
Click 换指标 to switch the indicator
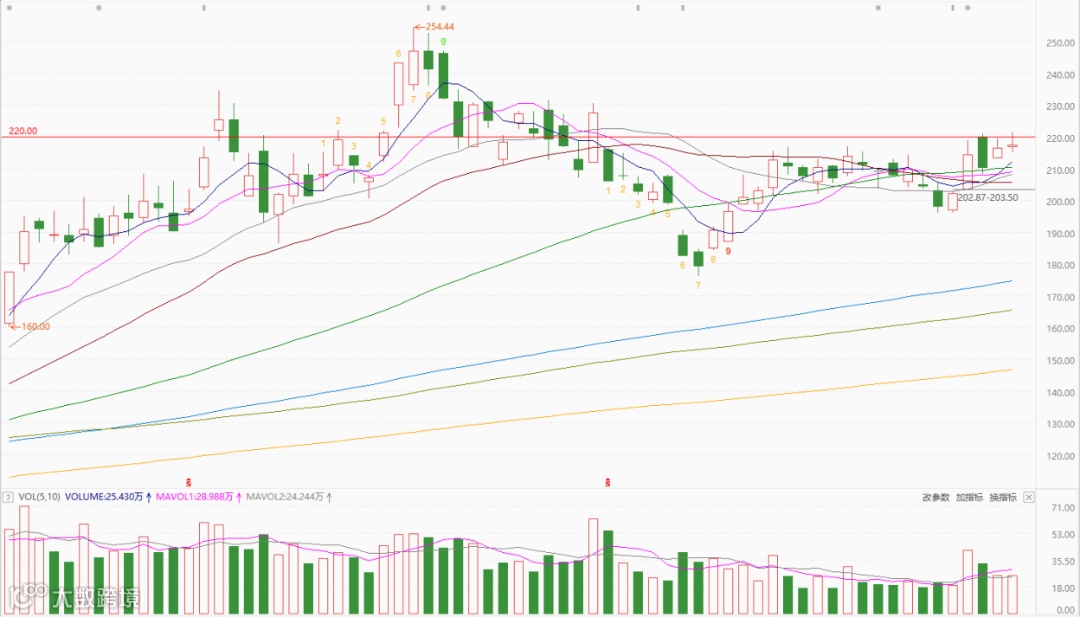tap(1003, 497)
